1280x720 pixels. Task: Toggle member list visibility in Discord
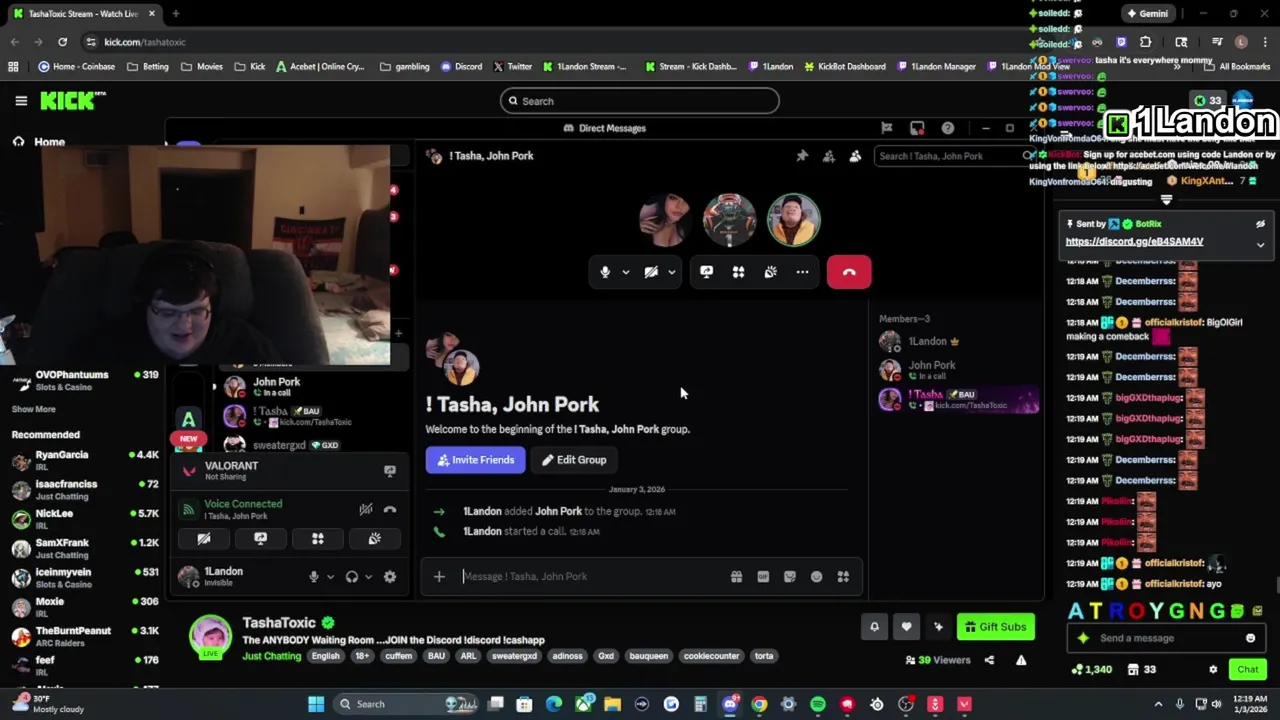(855, 156)
